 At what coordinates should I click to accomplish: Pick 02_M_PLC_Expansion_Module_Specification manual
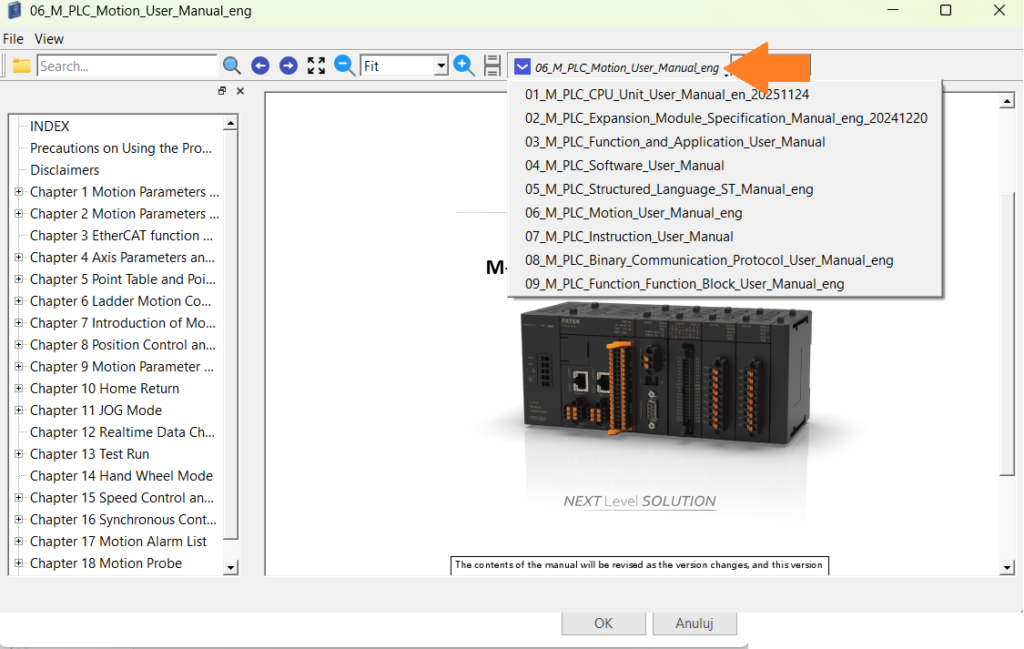[x=726, y=118]
